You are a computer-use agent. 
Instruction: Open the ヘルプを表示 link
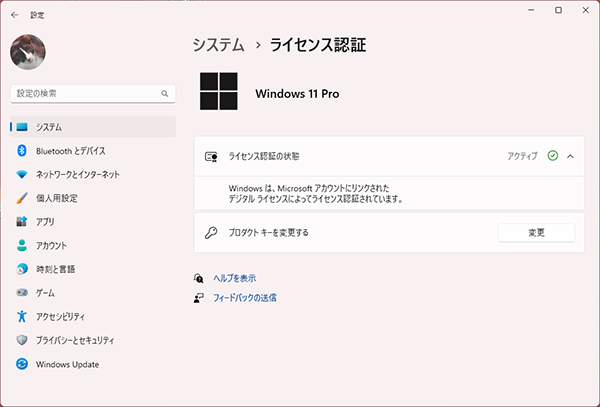235,278
